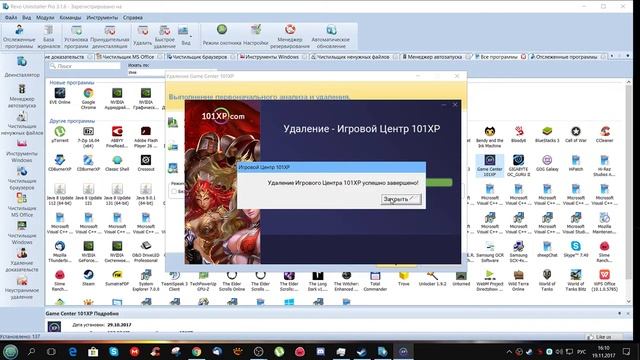Screen dimensions: 640x360
Task: Open the Инструменты menu
Action: click(x=102, y=18)
